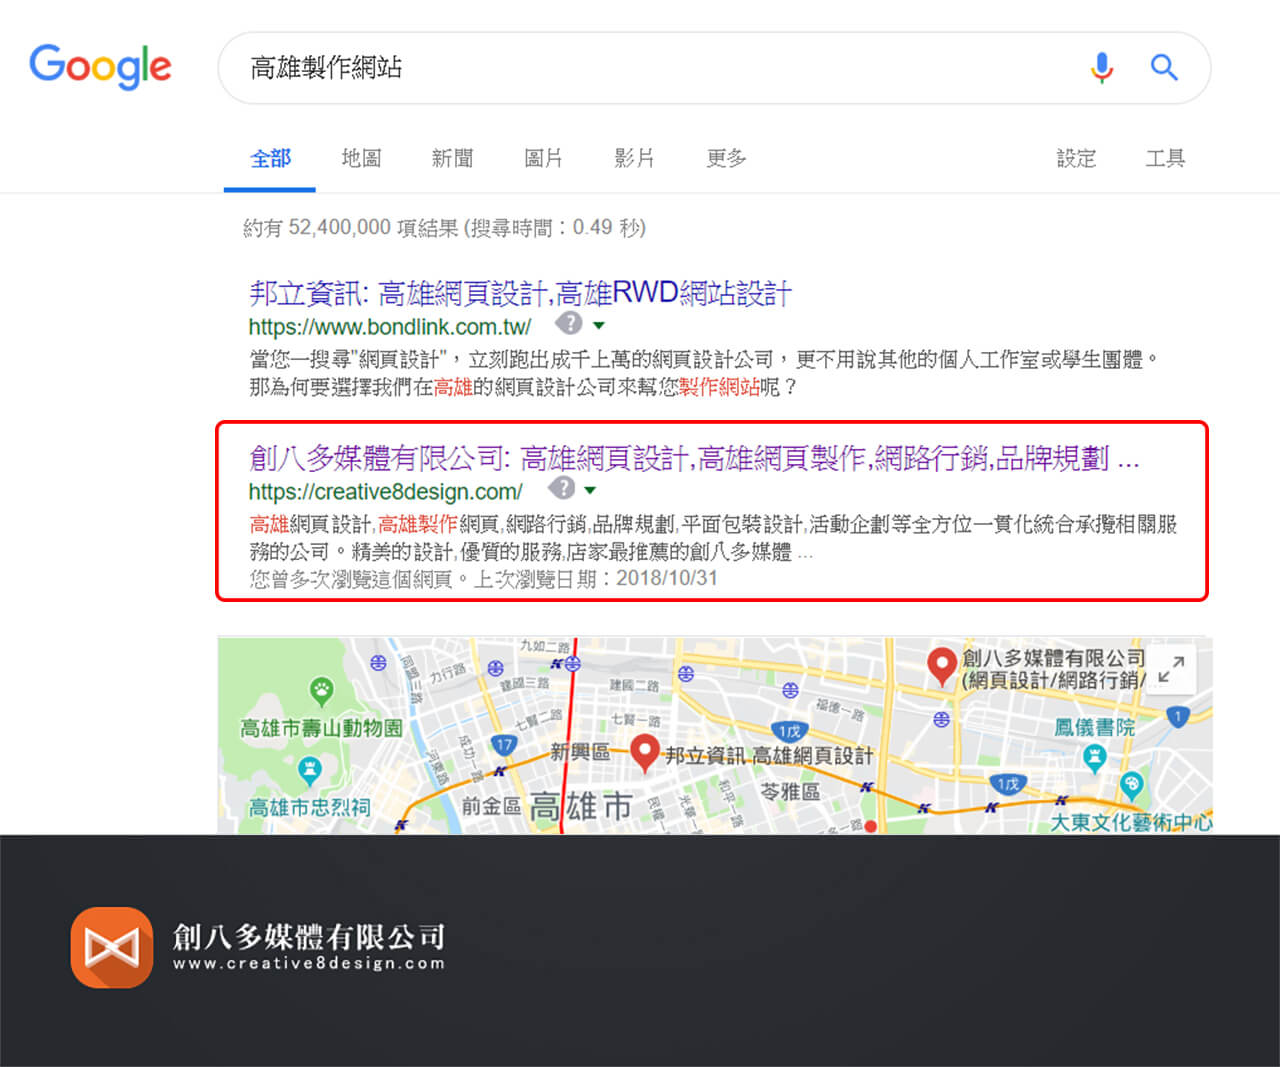
Task: Click the info icon beside bondlink URL
Action: [x=568, y=323]
